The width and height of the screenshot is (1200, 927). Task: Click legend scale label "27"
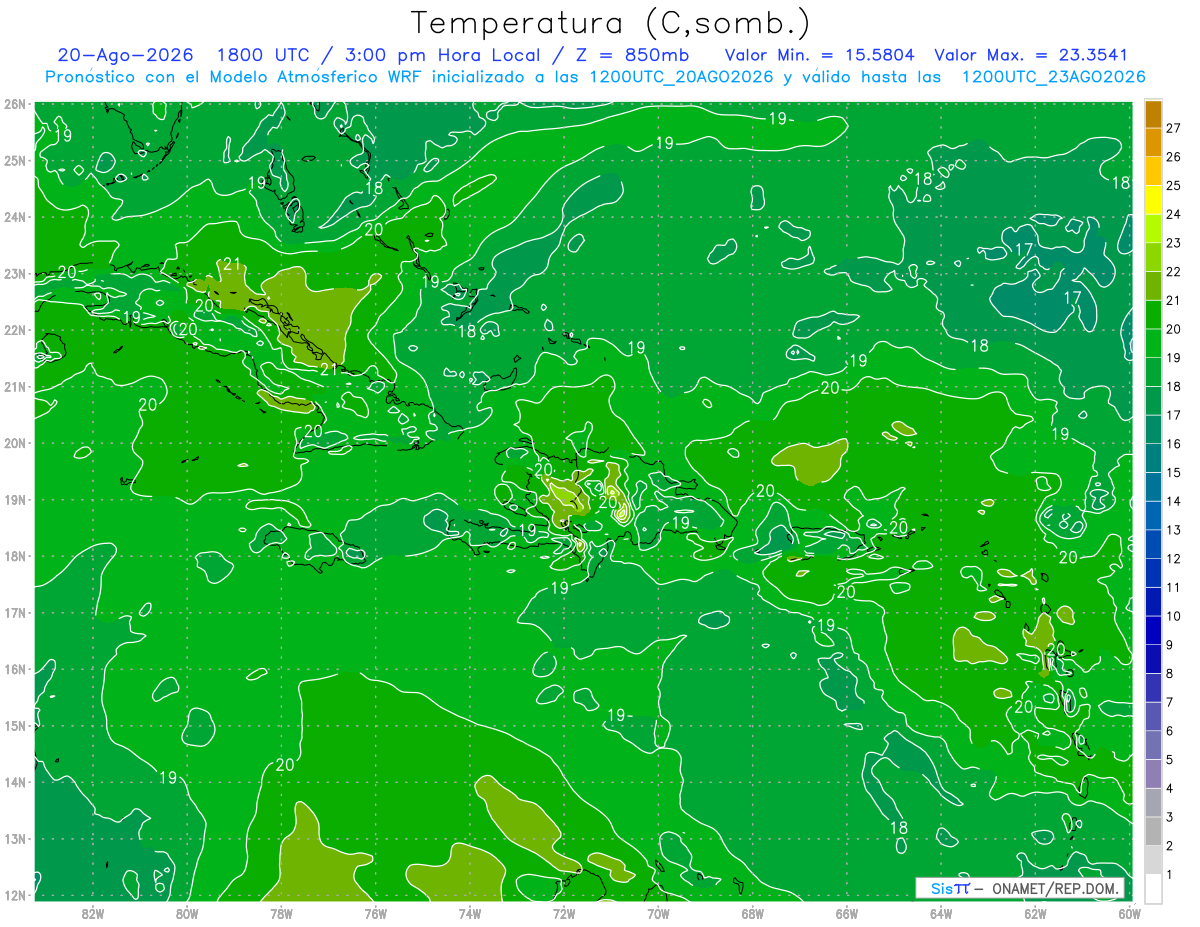pyautogui.click(x=1174, y=128)
